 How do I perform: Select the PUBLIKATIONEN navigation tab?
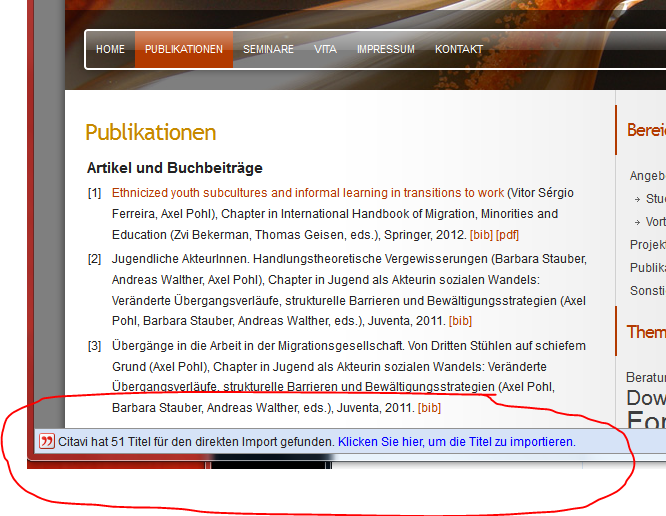184,49
